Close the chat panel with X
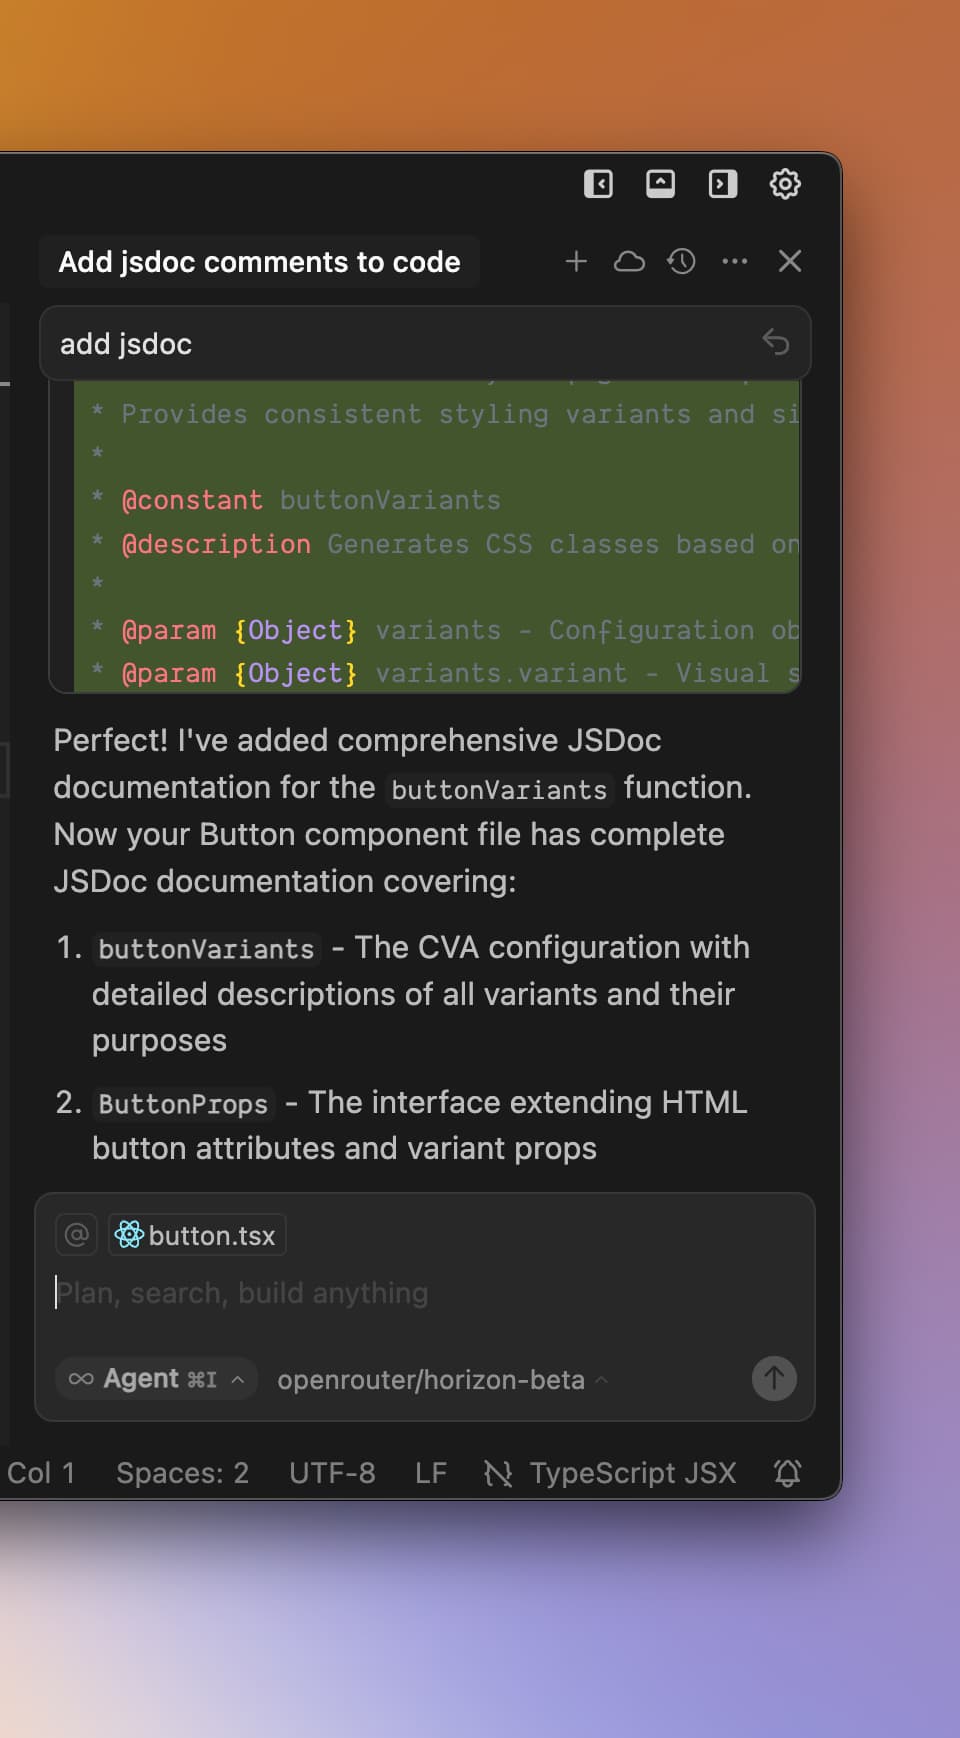 (790, 262)
